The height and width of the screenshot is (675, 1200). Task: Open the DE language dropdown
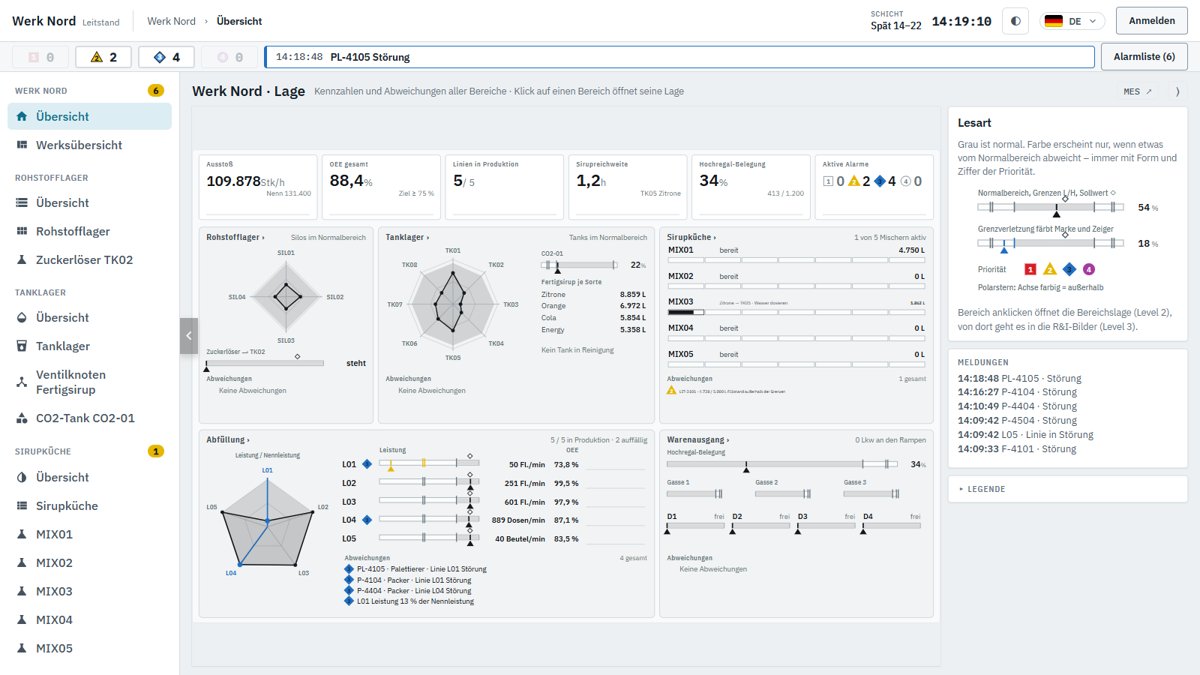1072,21
